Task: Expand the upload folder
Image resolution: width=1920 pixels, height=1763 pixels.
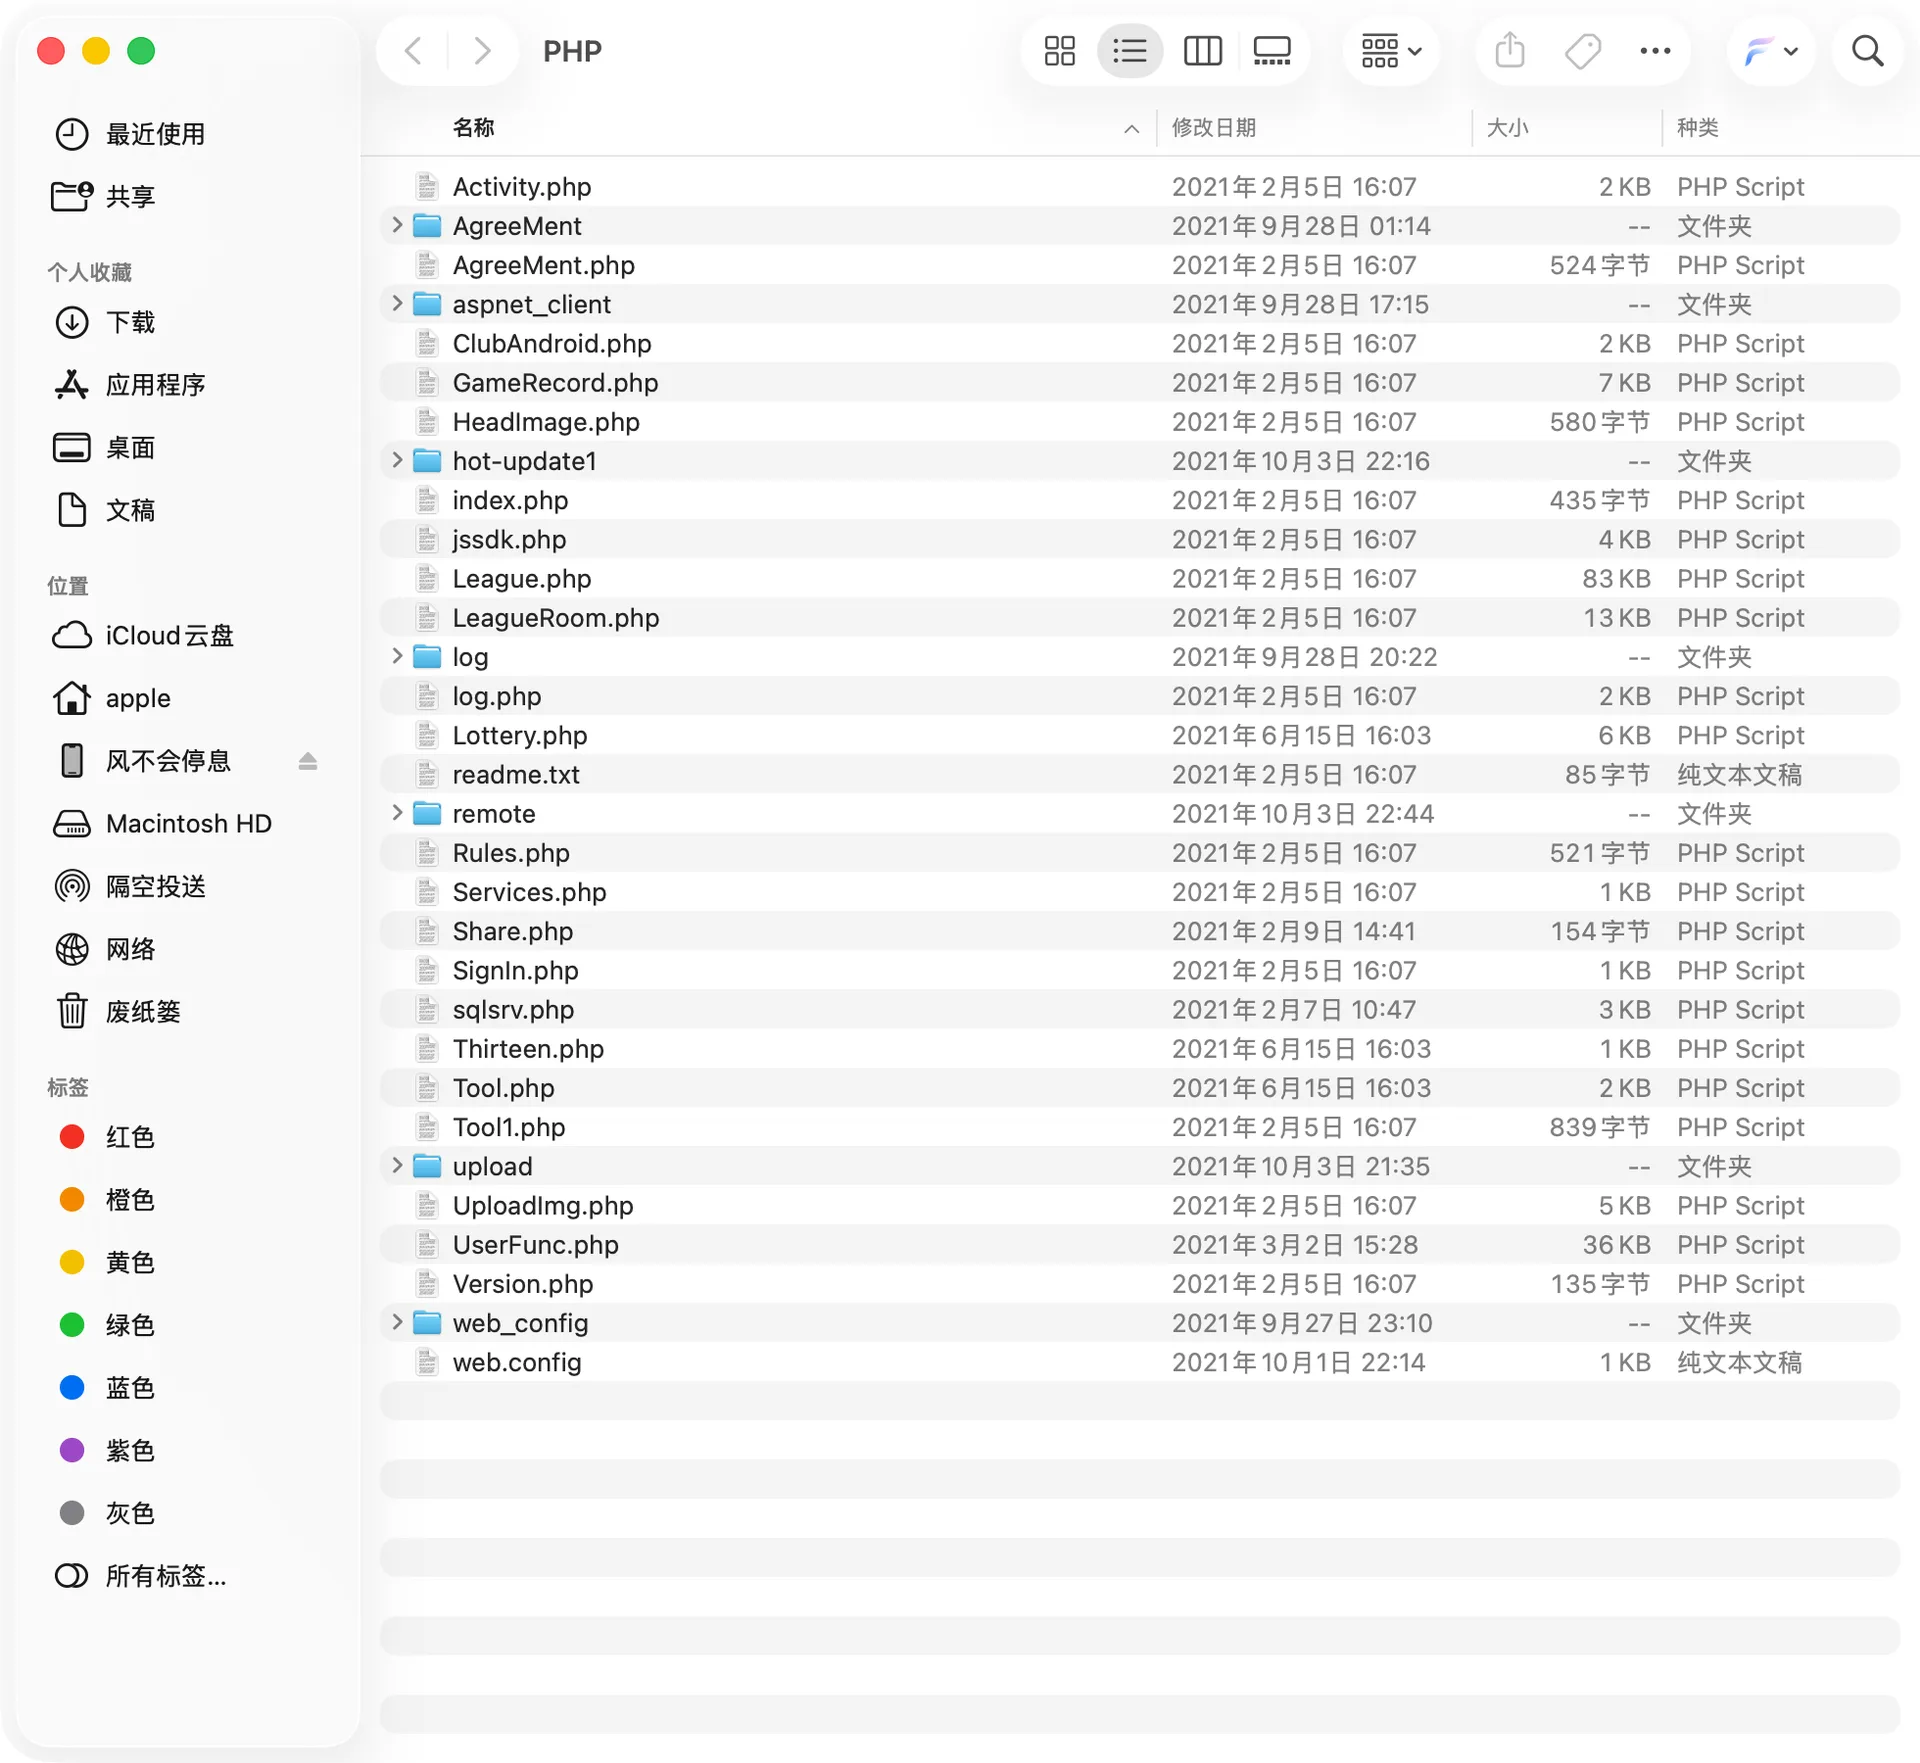Action: pos(397,1165)
